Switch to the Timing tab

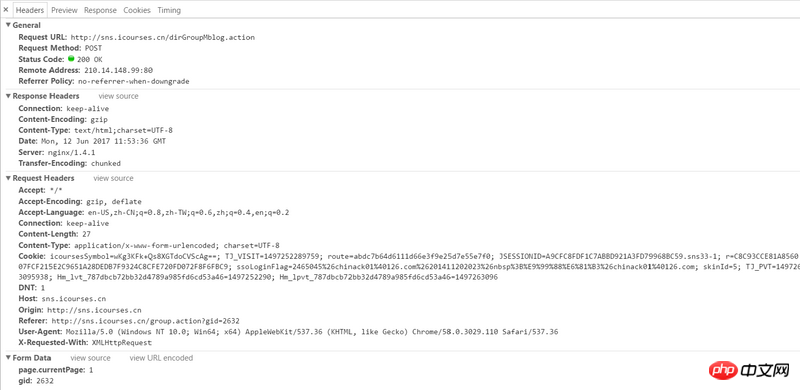[x=169, y=10]
